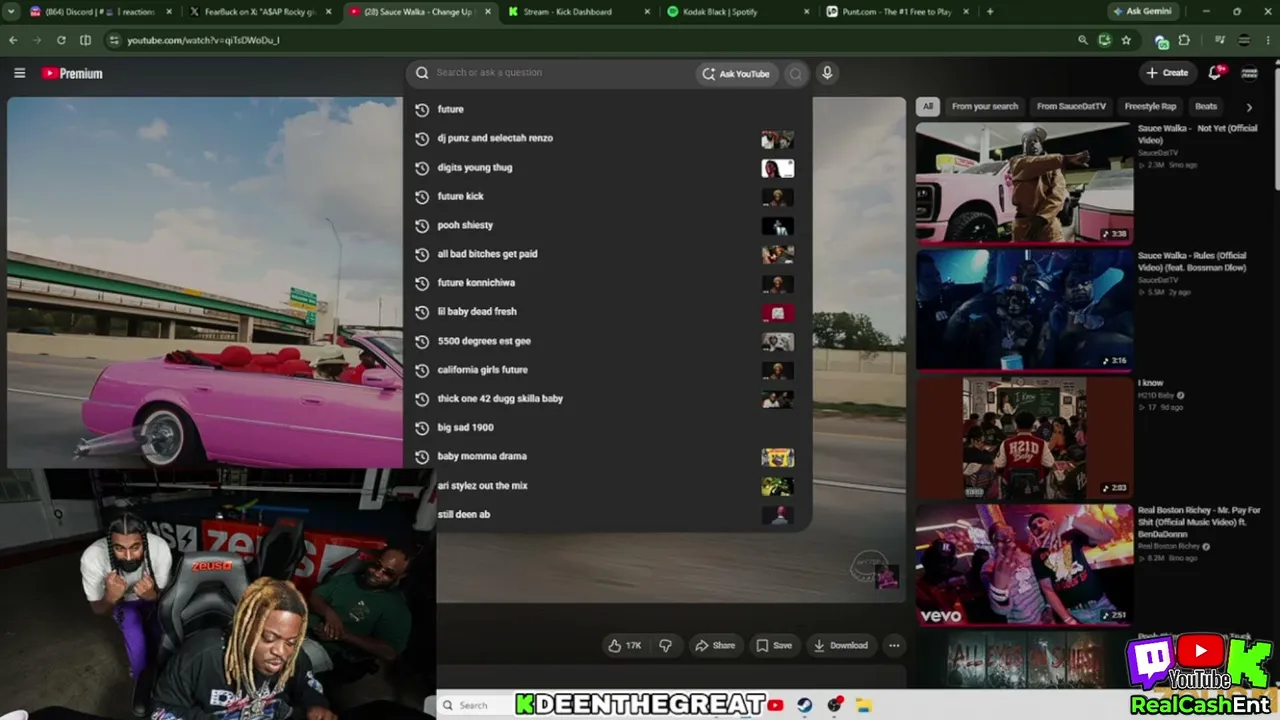Select 'digits young thug' suggestion

pyautogui.click(x=608, y=167)
